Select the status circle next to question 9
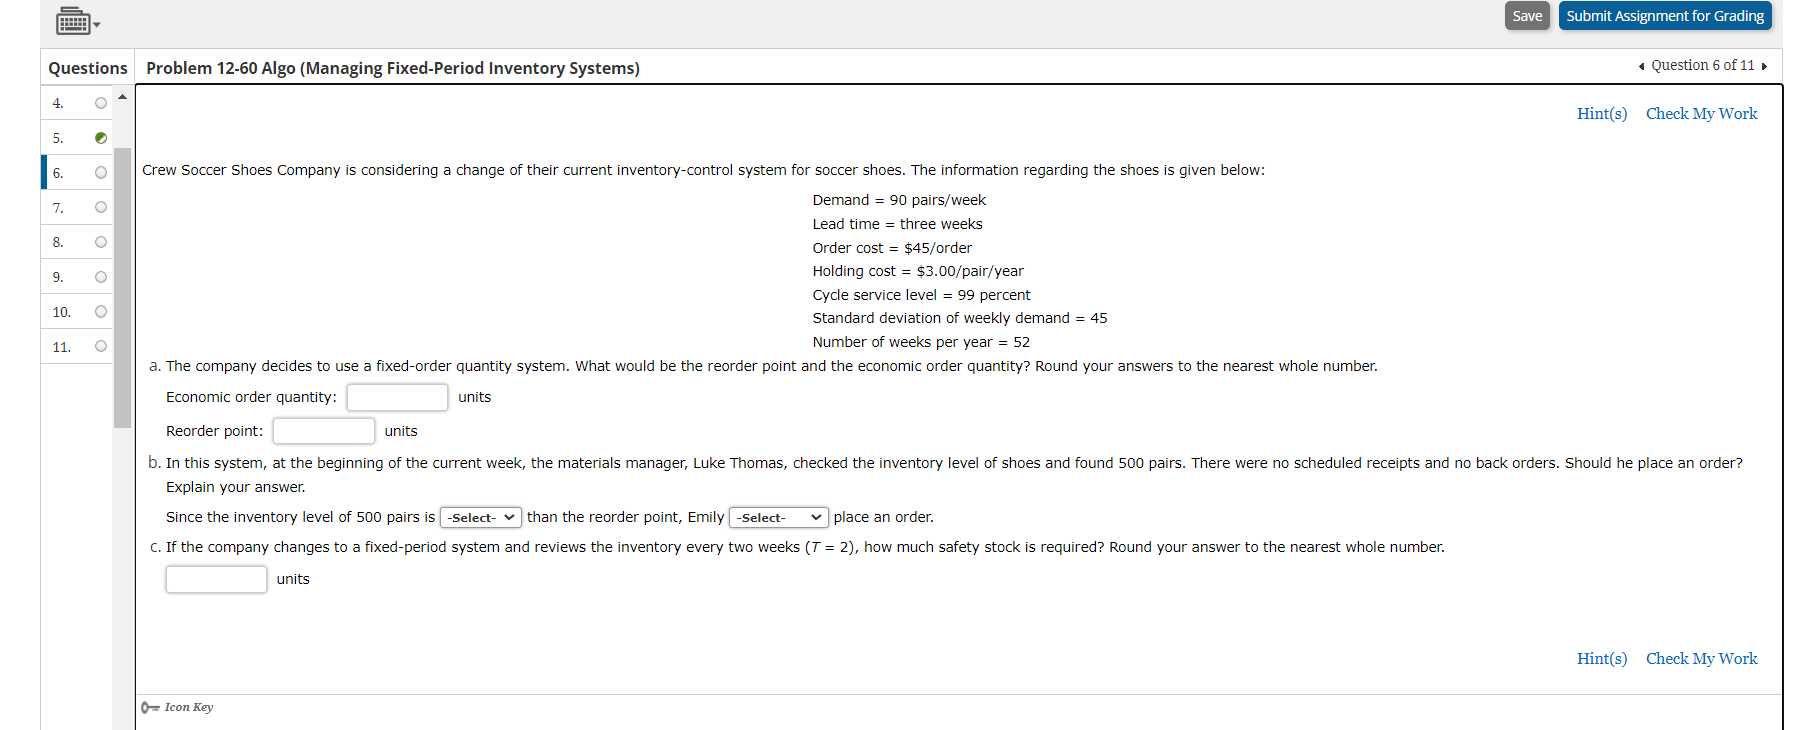Screen dimensions: 1793x730 tap(101, 276)
